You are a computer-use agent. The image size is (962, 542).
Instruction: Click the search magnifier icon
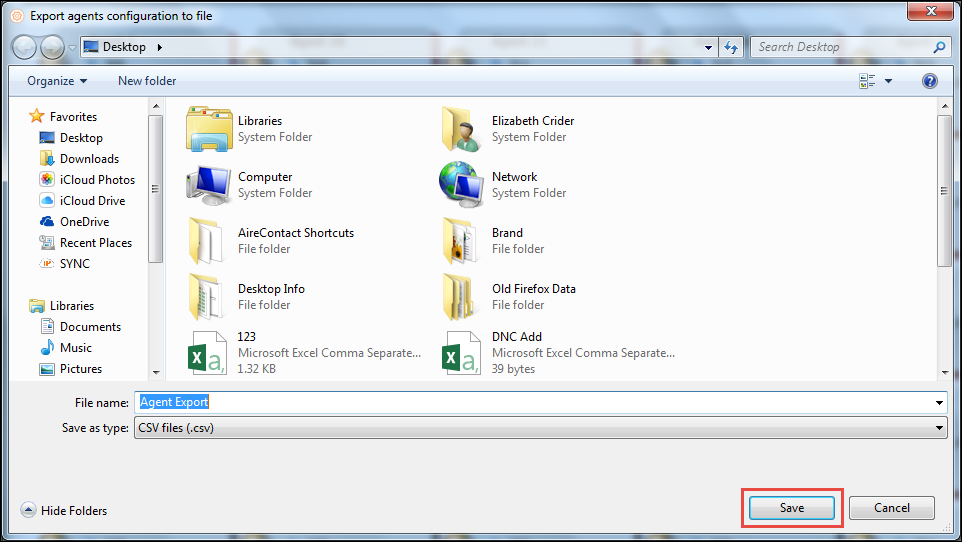point(939,47)
